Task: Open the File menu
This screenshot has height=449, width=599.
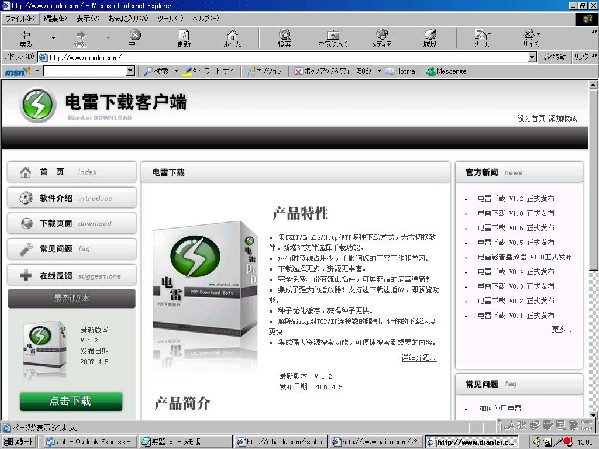Action: (20, 18)
